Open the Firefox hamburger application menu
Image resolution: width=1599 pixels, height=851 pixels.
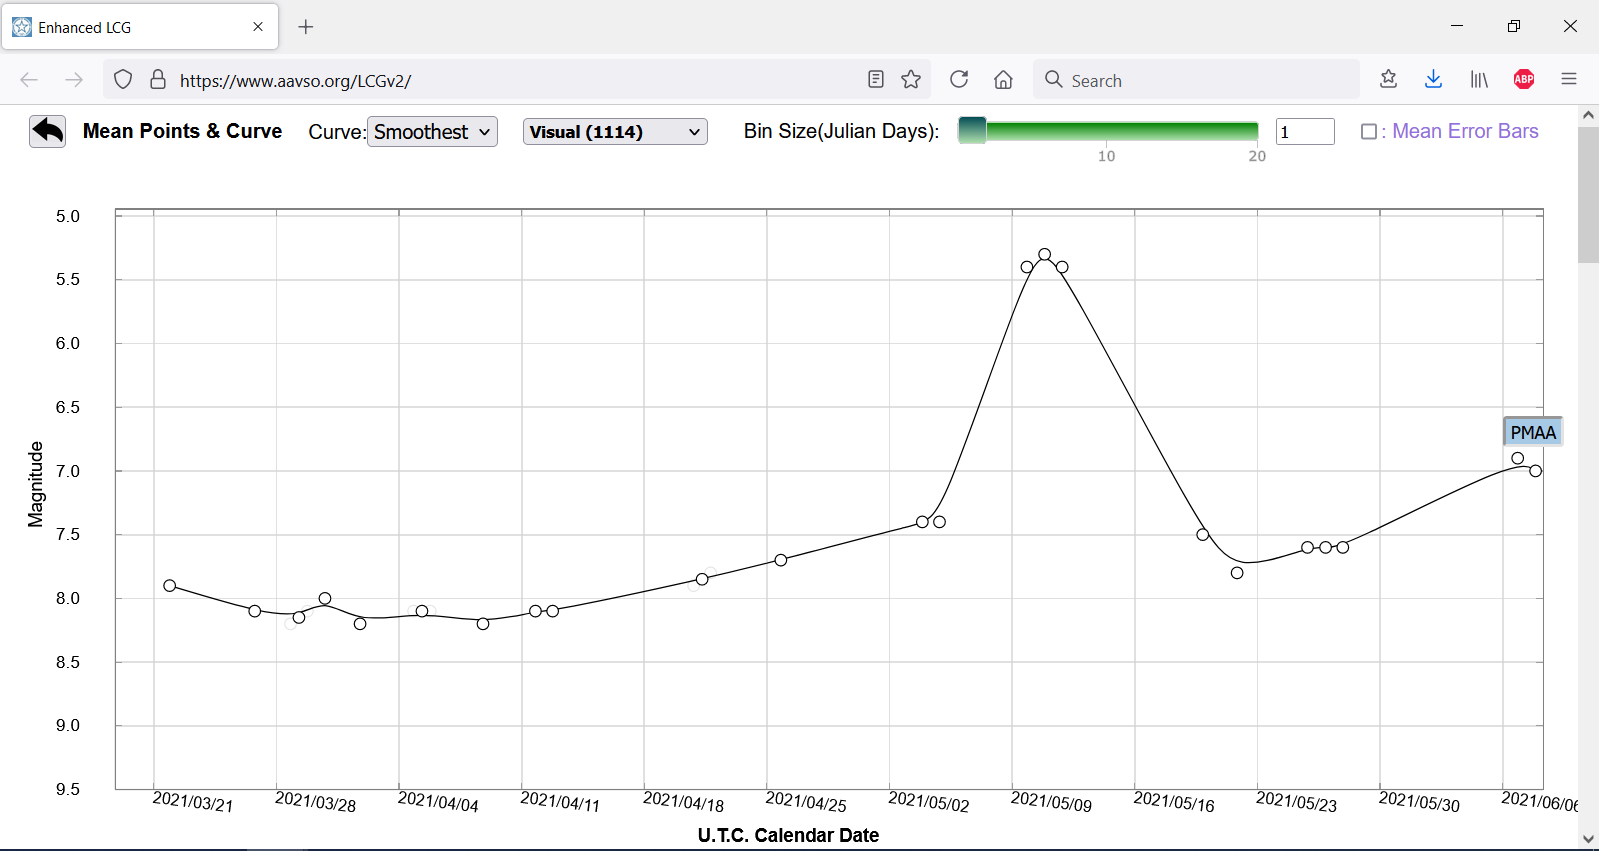pos(1568,80)
